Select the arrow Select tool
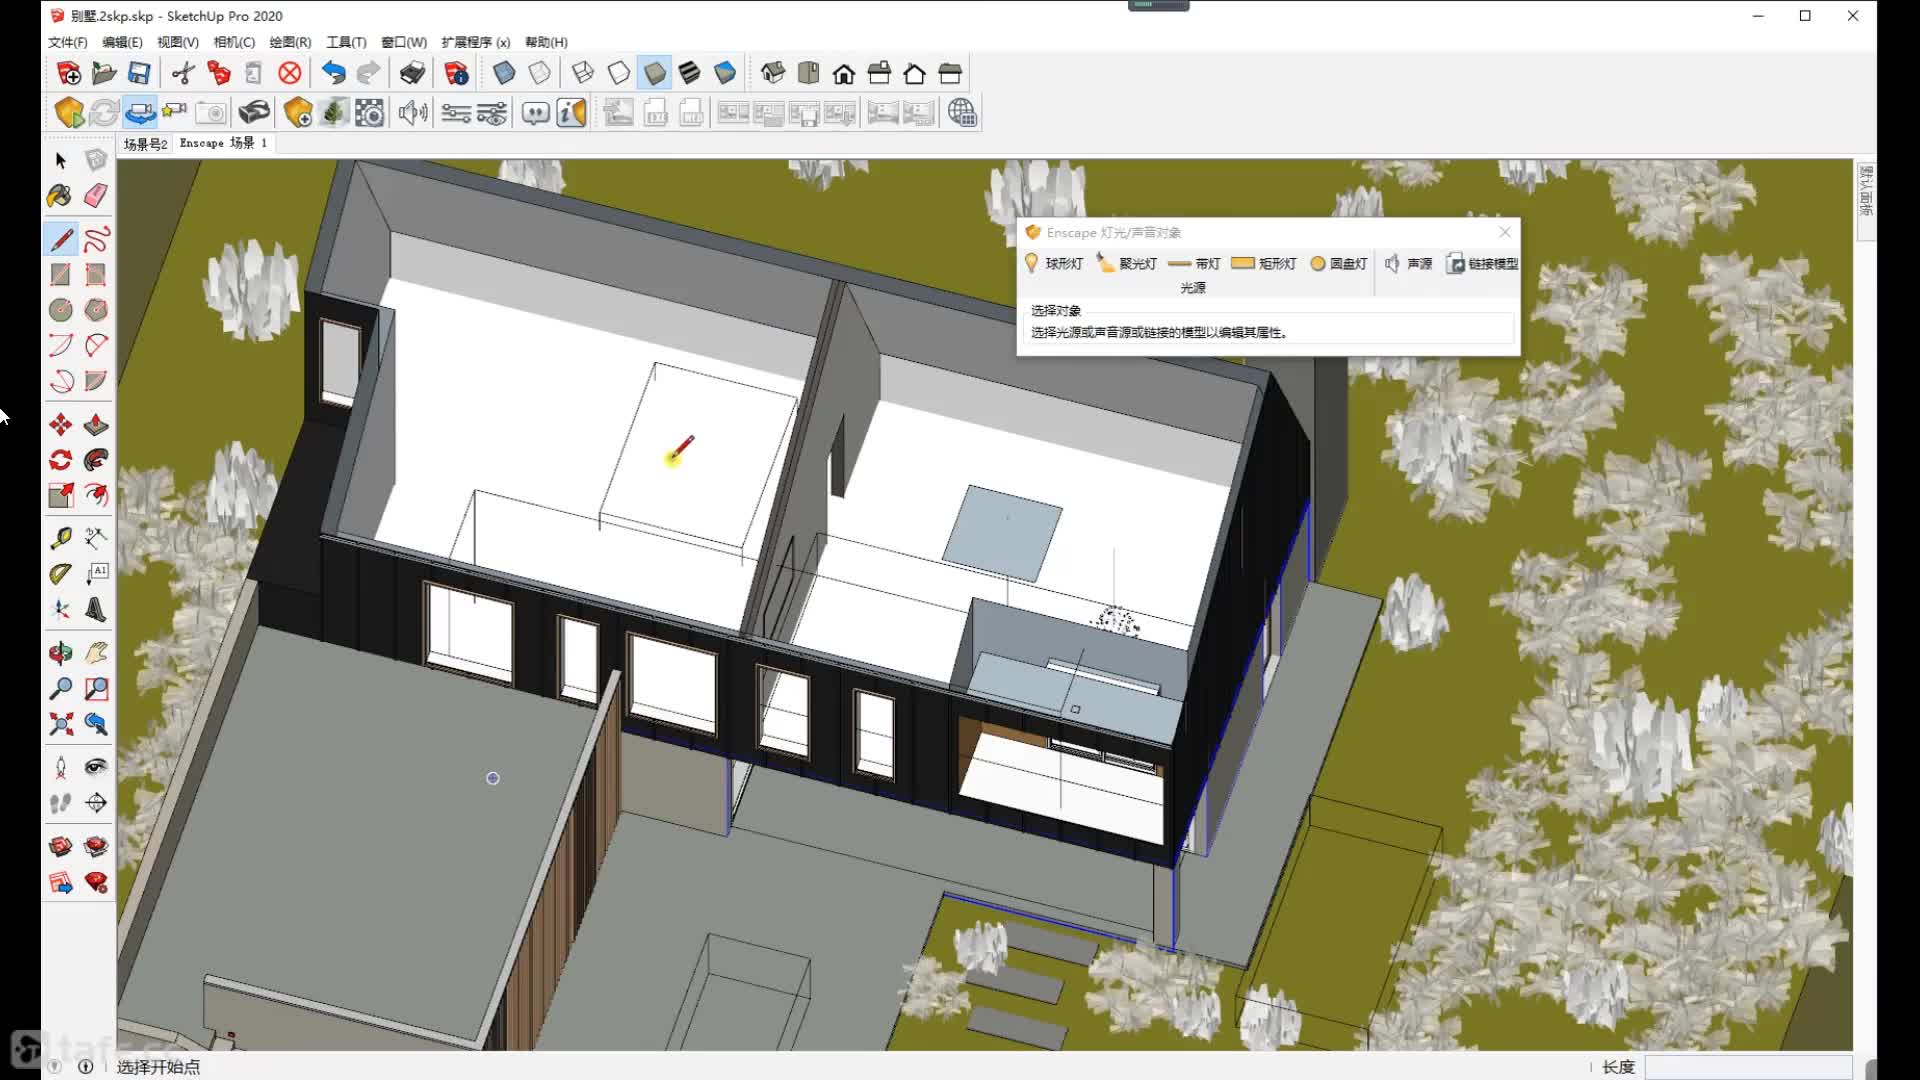1920x1080 pixels. (60, 160)
